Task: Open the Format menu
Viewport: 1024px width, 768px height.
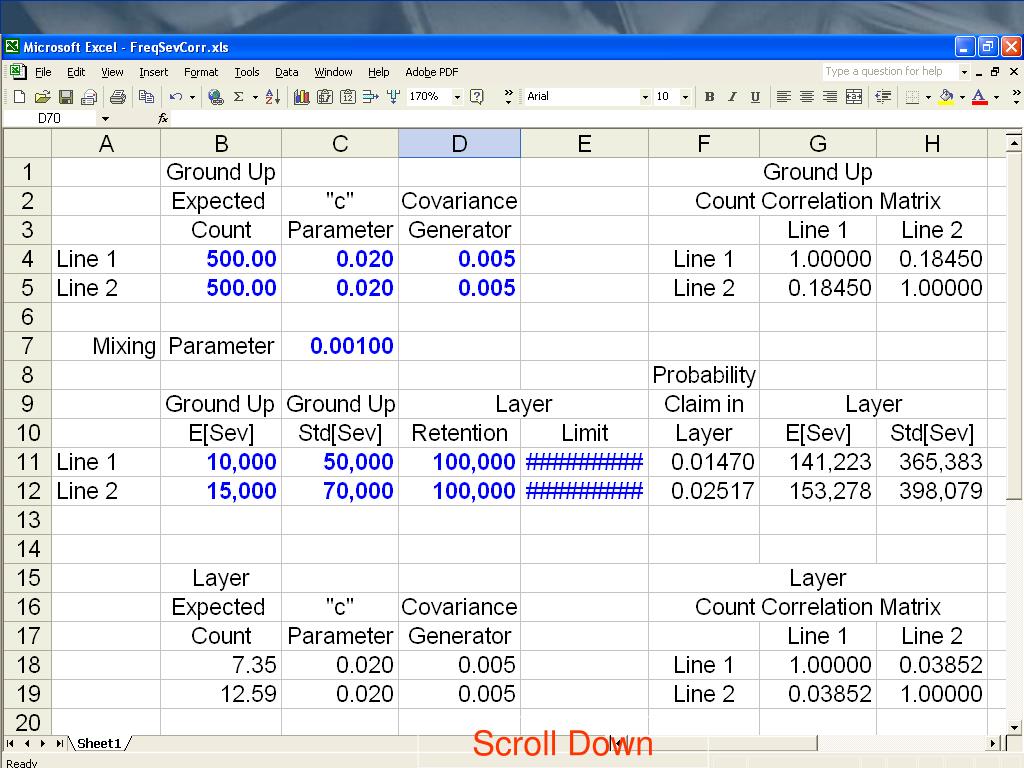Action: click(200, 72)
